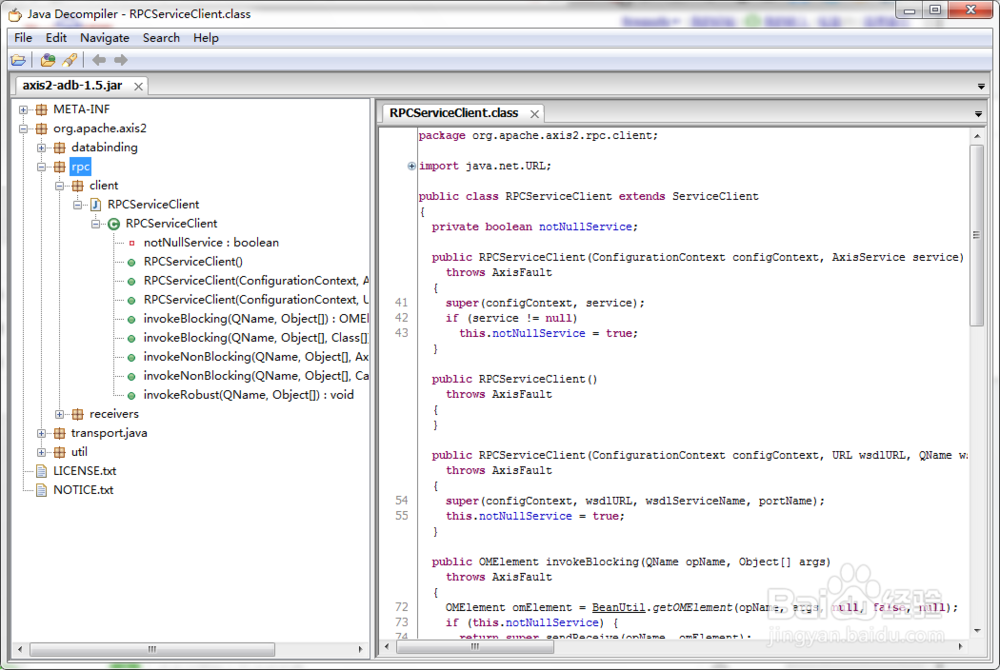Click the text "package org.apache.axis2.rpc.client;"
The image size is (1000, 670).
point(538,136)
